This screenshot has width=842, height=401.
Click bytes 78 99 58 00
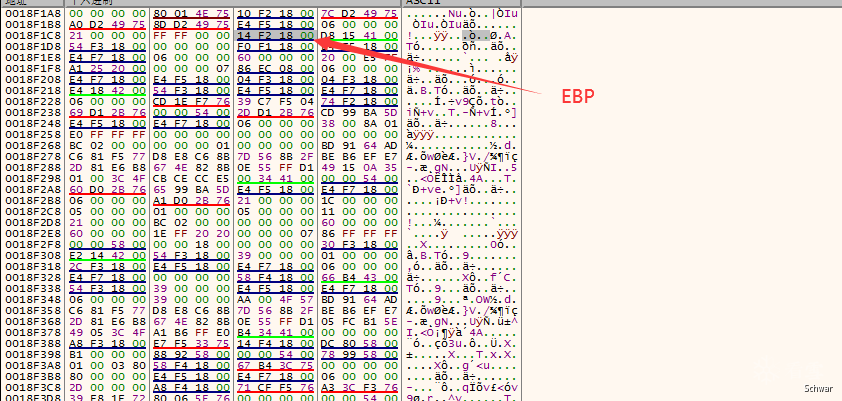[x=359, y=355]
